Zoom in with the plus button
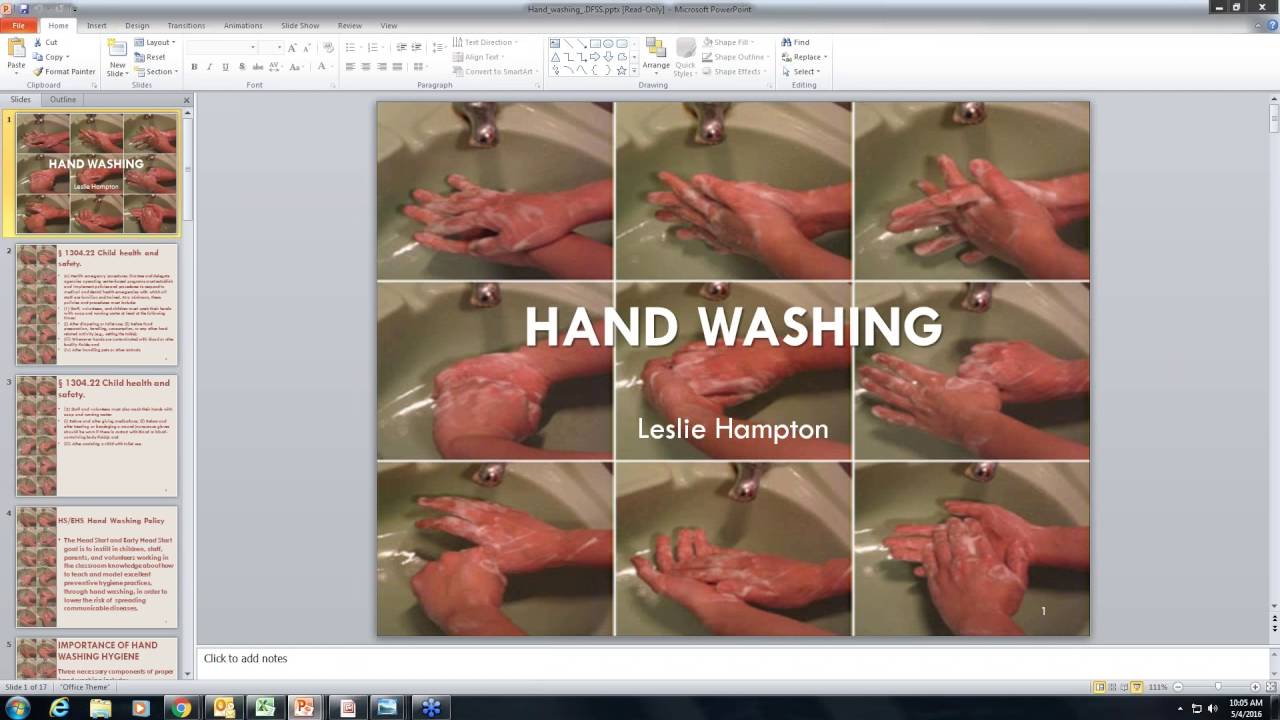This screenshot has width=1280, height=720. tap(1255, 687)
